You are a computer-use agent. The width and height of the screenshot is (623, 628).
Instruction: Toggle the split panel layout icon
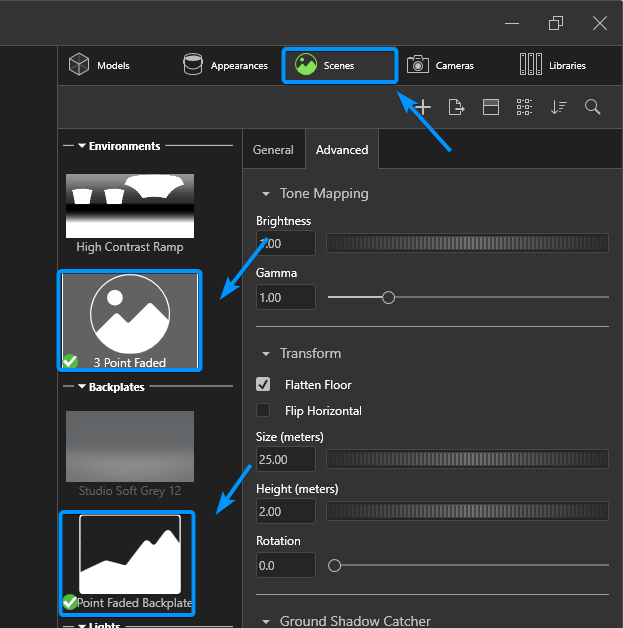[x=490, y=107]
